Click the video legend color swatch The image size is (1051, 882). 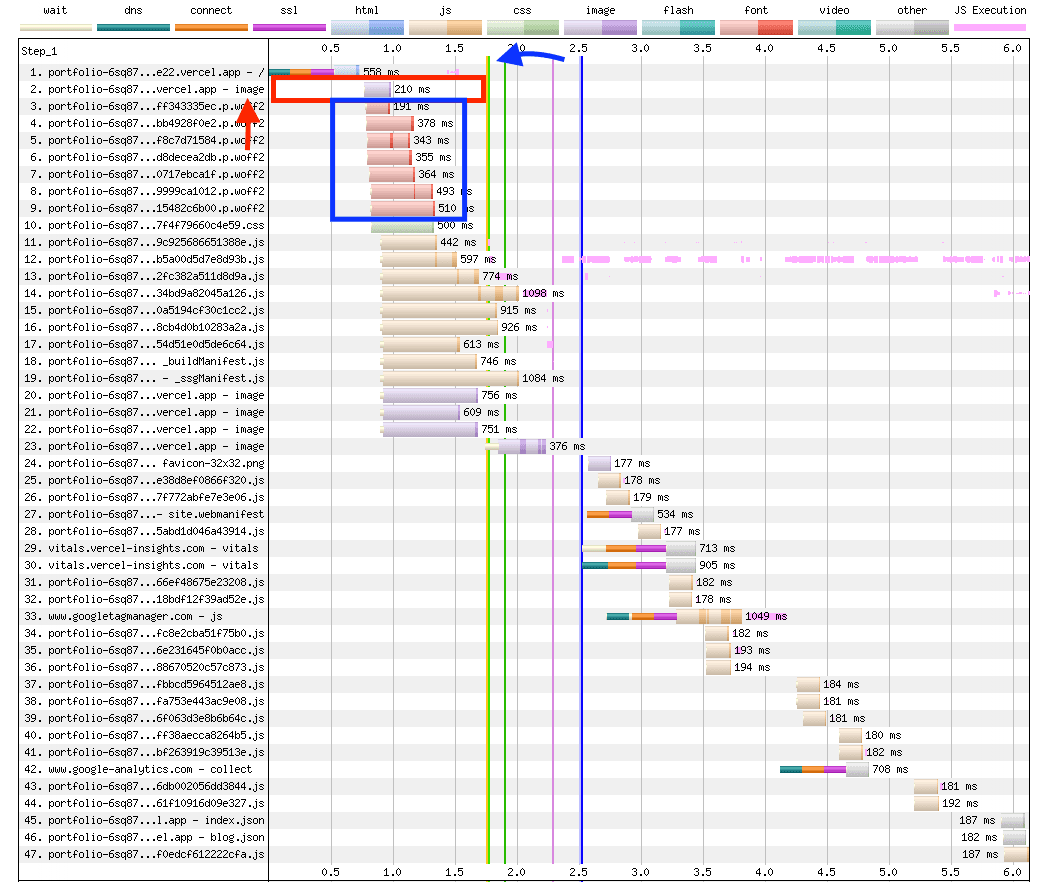[x=834, y=27]
